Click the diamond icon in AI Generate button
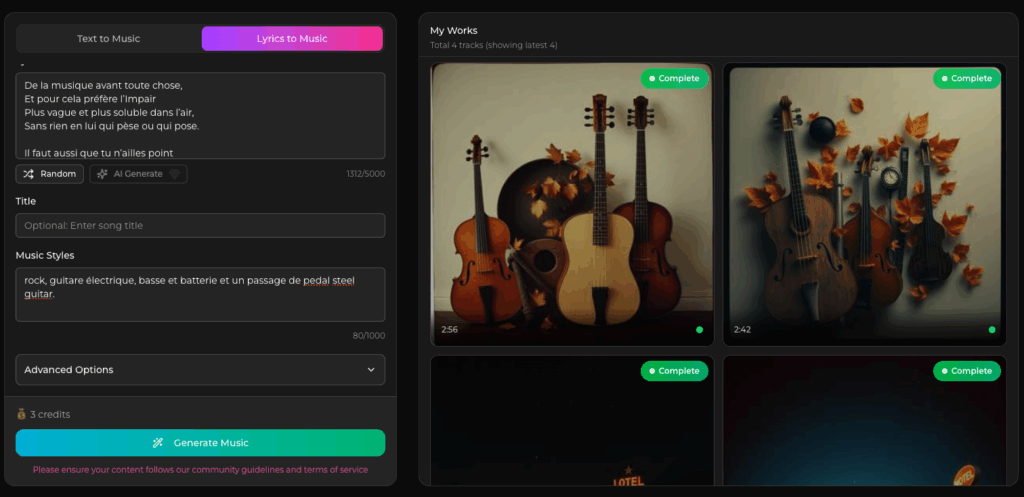The image size is (1024, 497). pos(175,174)
